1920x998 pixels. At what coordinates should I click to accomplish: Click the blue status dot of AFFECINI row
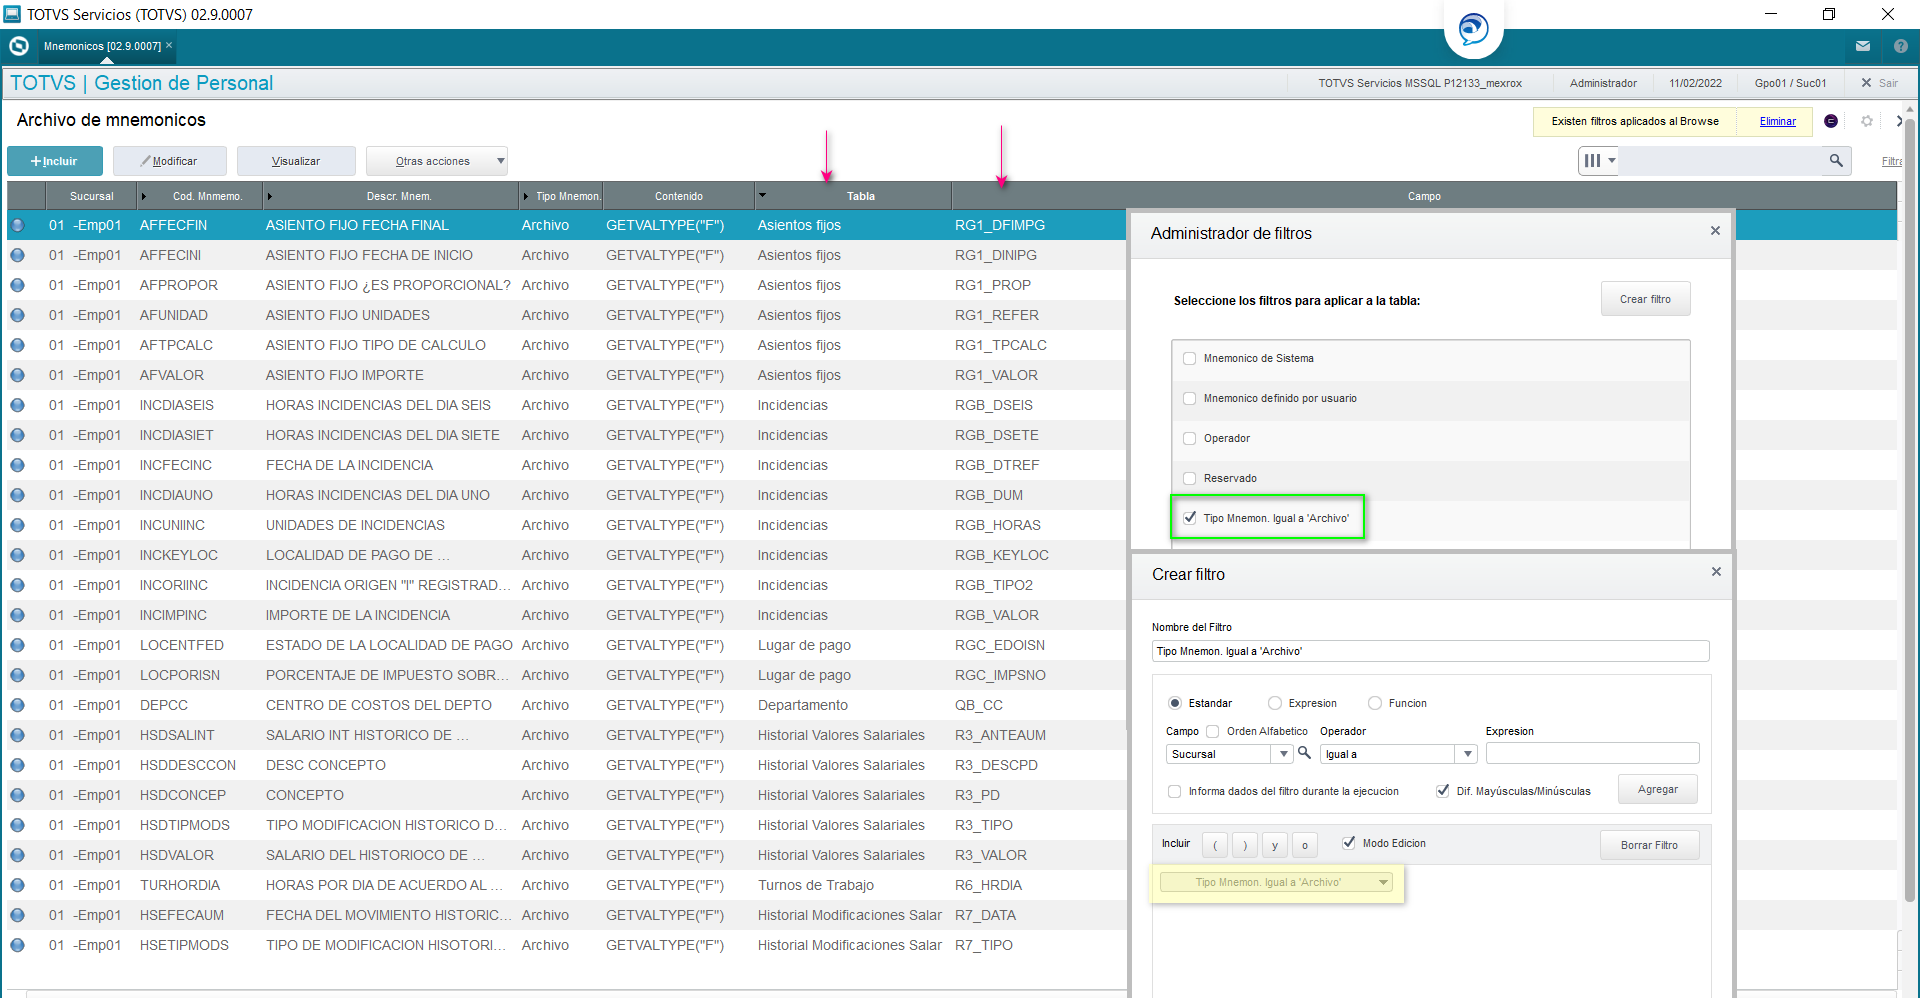18,255
